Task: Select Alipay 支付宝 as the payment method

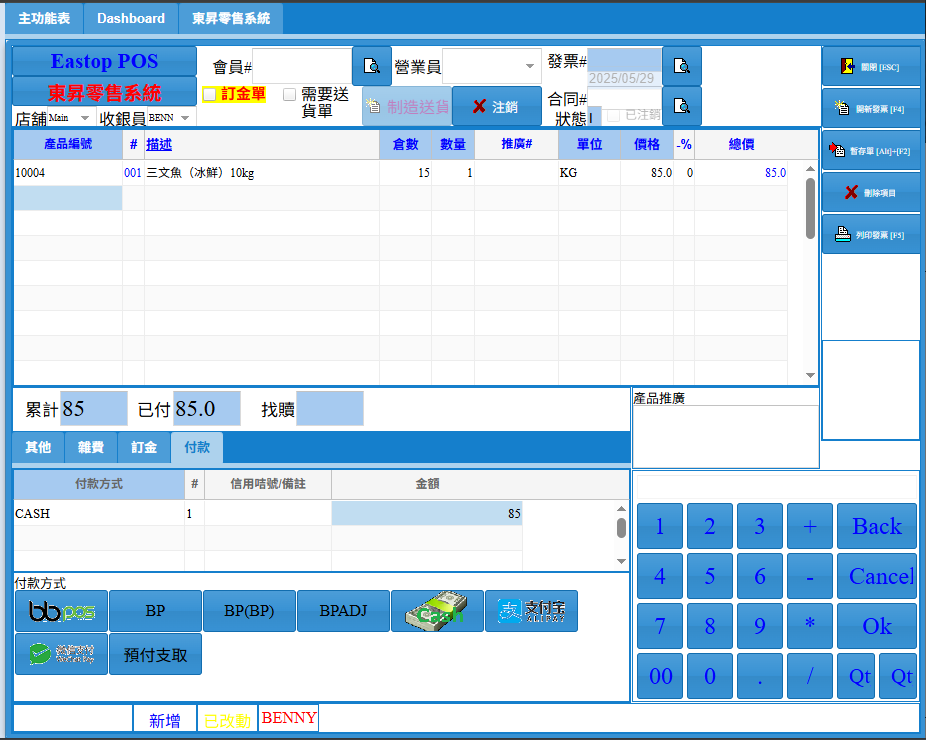Action: pyautogui.click(x=531, y=611)
